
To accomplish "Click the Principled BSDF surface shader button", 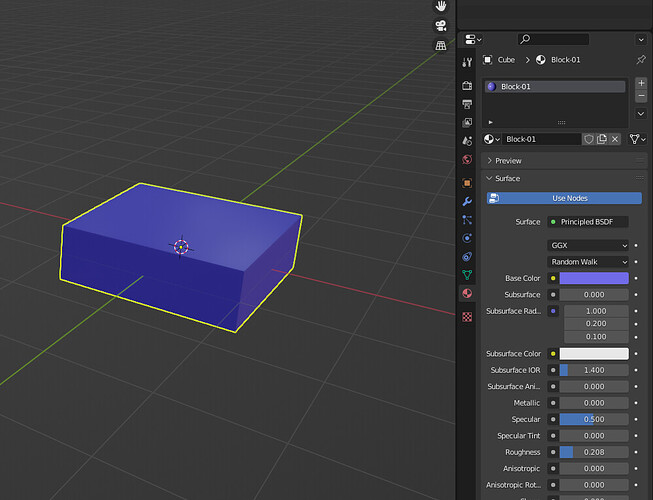I will pos(588,222).
